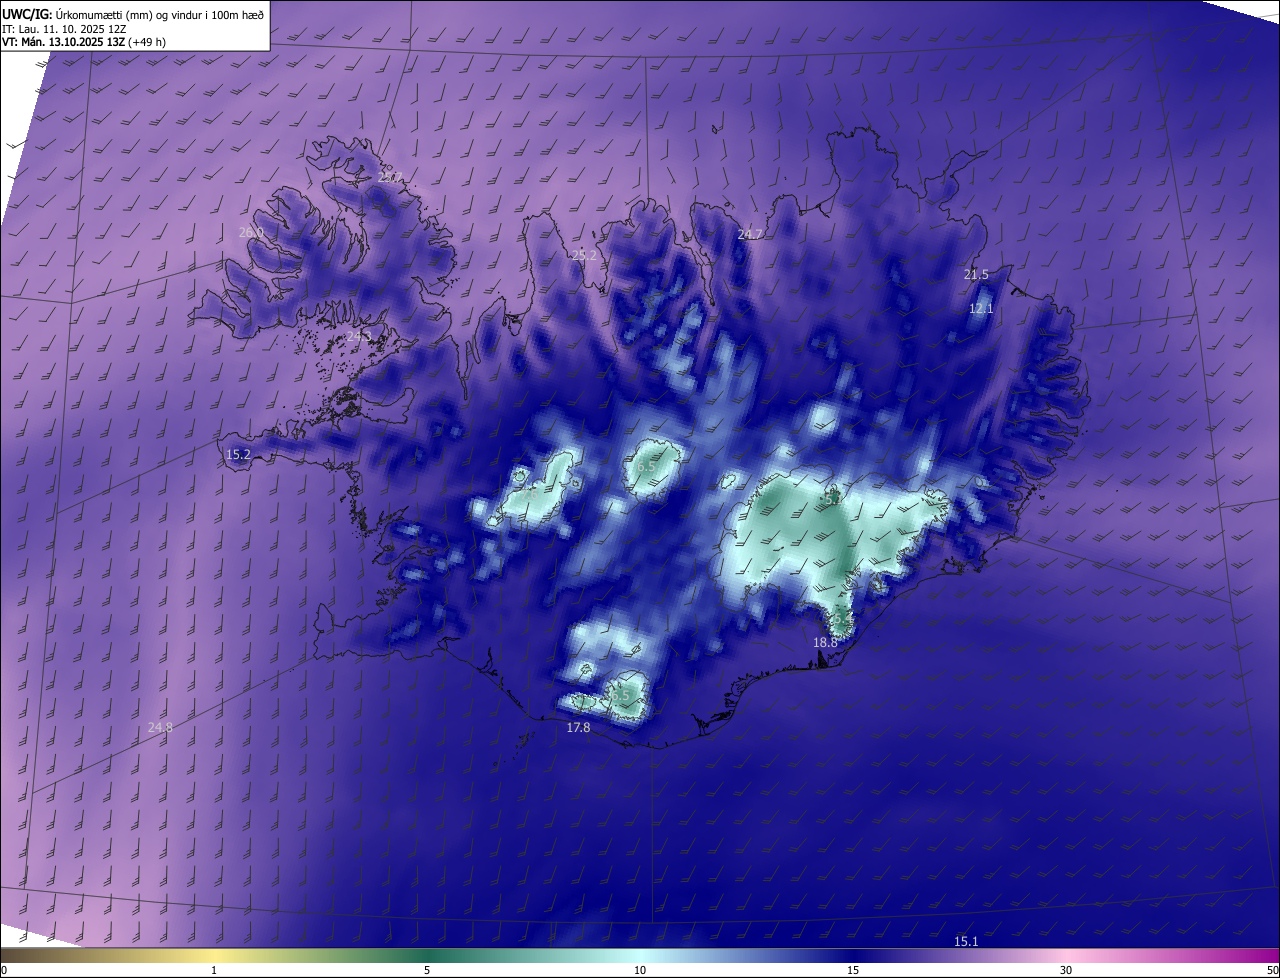Click the 15.2 value on the western peninsula
The width and height of the screenshot is (1280, 978).
[x=238, y=454]
